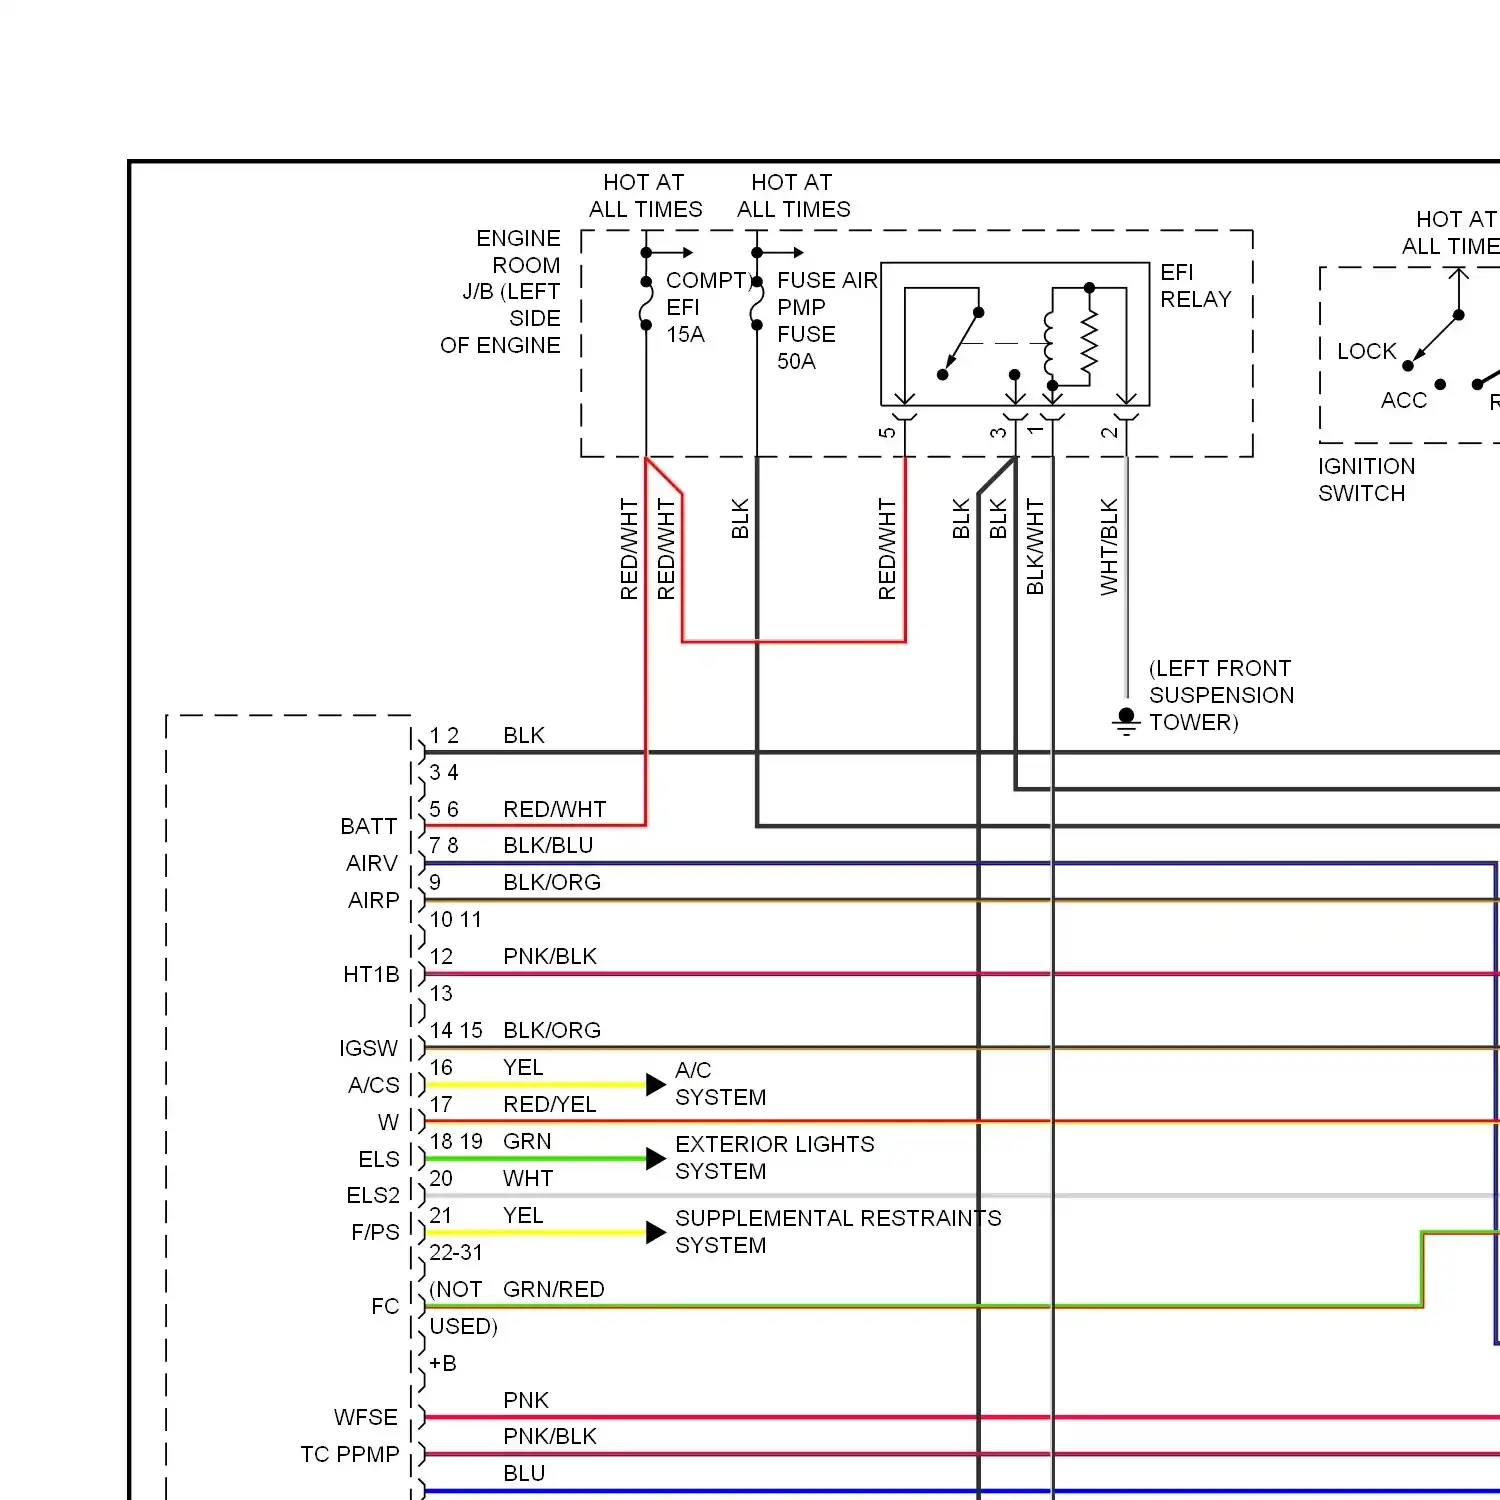1500x1500 pixels.
Task: Click the ground symbol at suspension tower
Action: coord(1126,721)
